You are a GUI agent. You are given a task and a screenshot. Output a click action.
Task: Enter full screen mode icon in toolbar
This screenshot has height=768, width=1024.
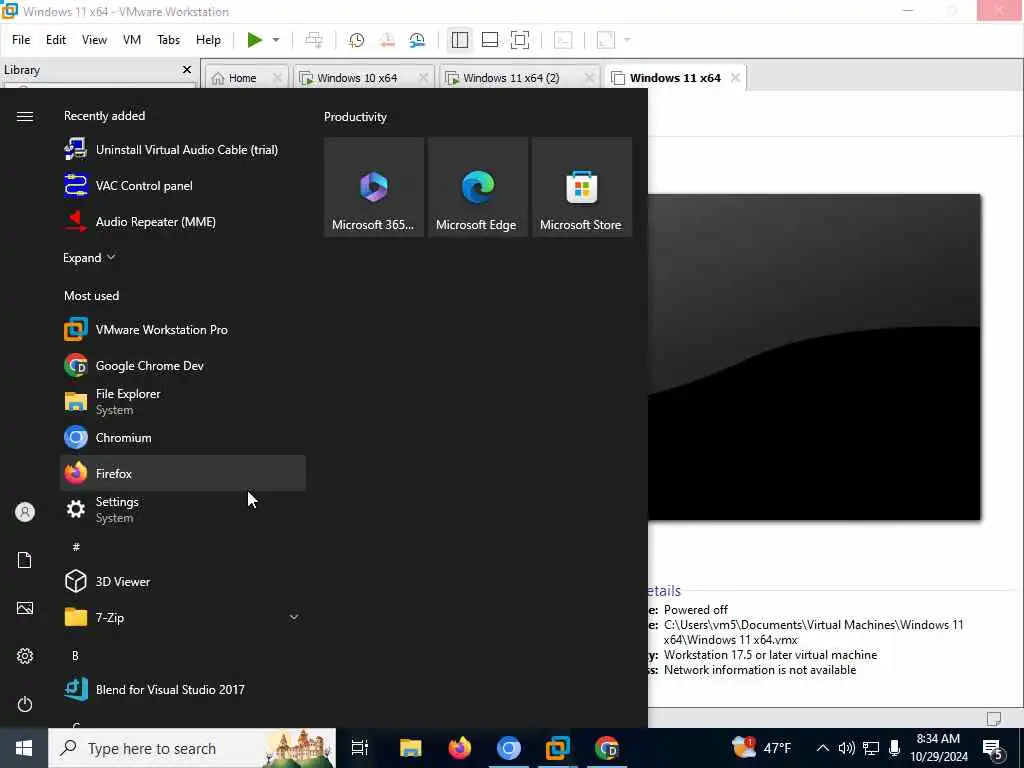click(x=520, y=40)
